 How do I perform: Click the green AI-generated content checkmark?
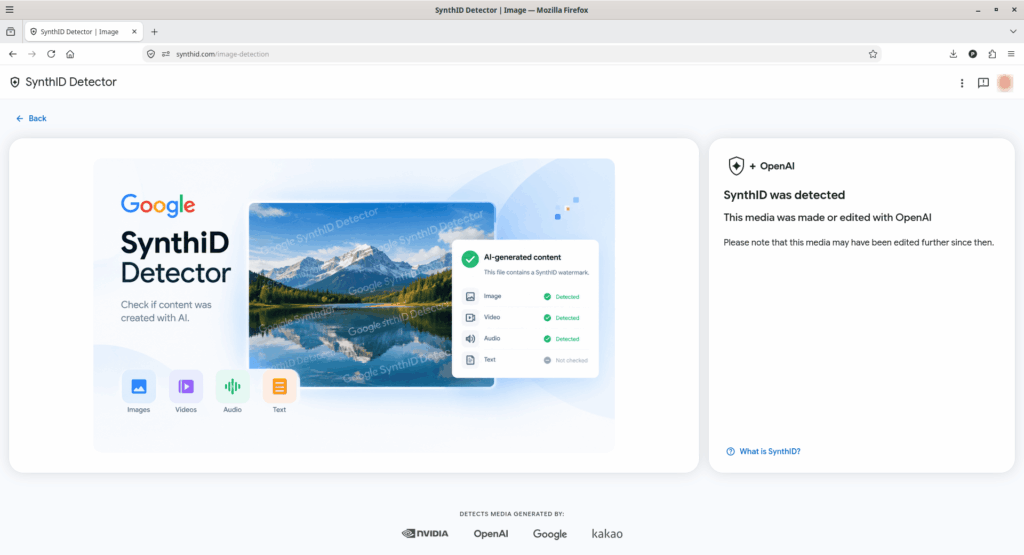point(470,259)
